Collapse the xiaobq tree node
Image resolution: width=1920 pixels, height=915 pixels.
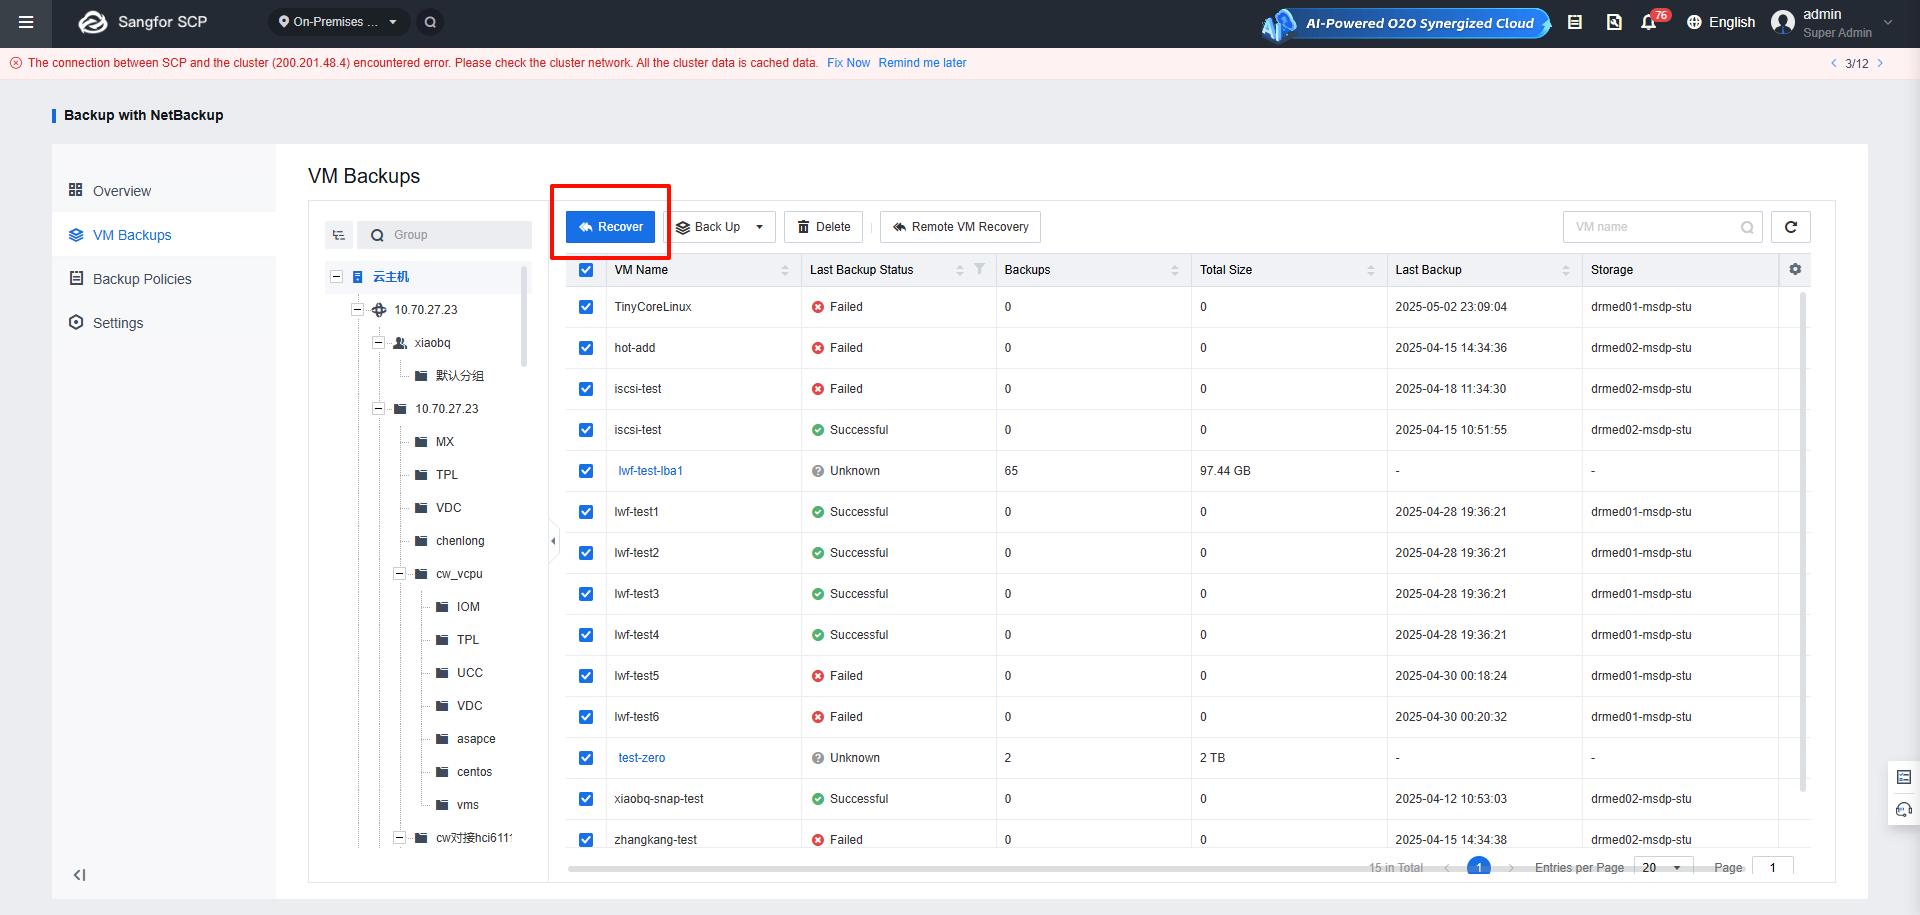pos(379,343)
